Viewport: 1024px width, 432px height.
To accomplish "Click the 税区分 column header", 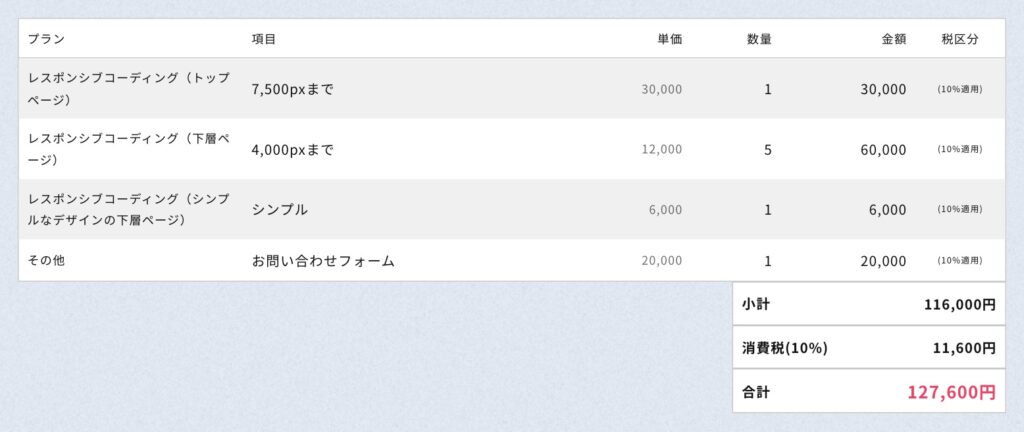I will [959, 39].
